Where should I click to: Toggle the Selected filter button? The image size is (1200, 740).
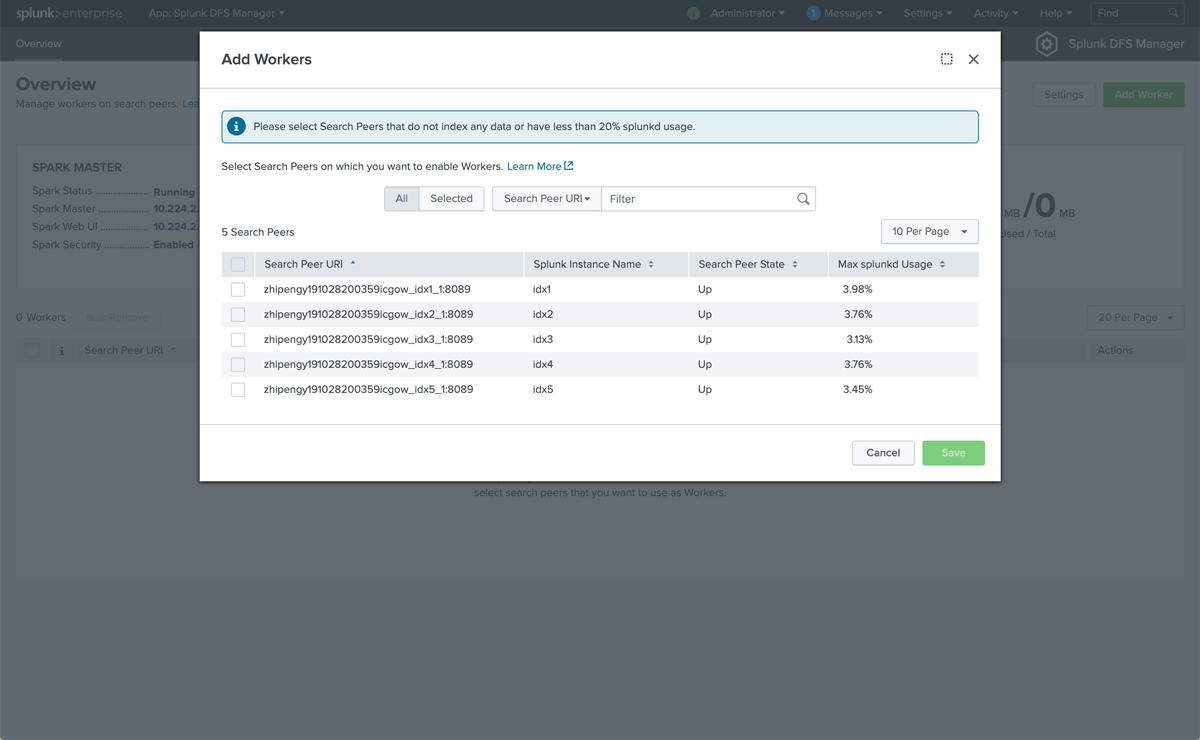coord(451,198)
